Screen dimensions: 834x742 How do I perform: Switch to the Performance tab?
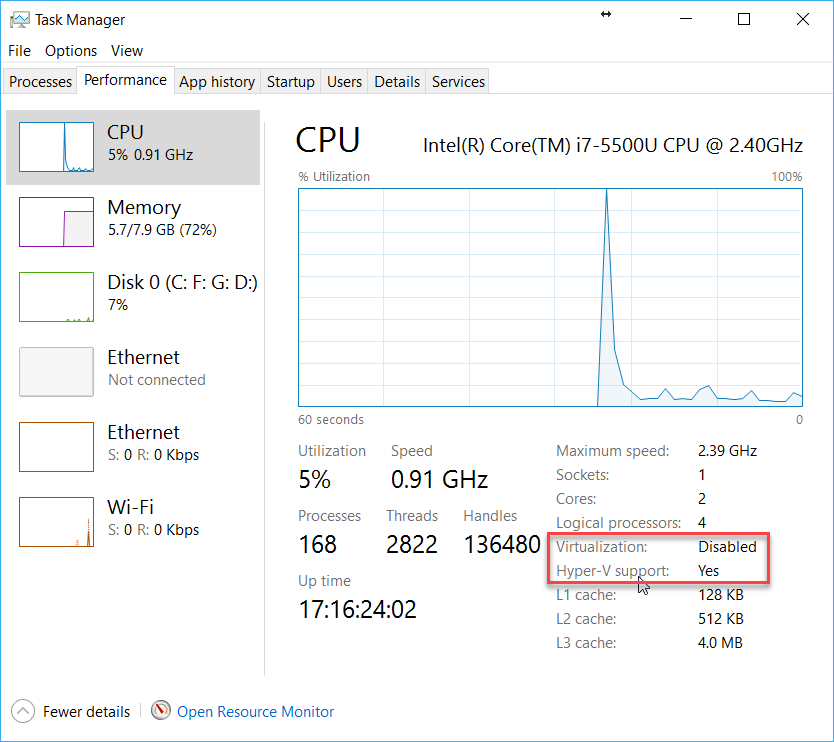(x=126, y=80)
